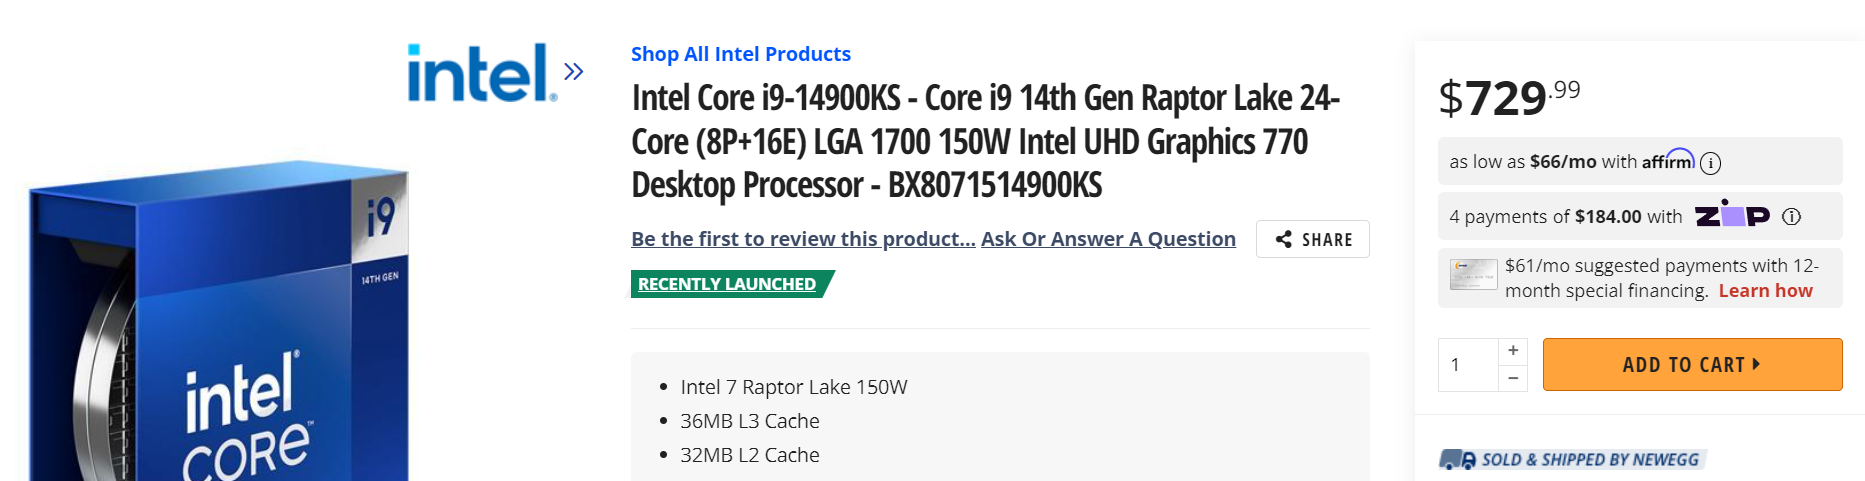Click the Sold & Shipped by Newegg truck icon
This screenshot has height=481, width=1865.
point(1457,459)
